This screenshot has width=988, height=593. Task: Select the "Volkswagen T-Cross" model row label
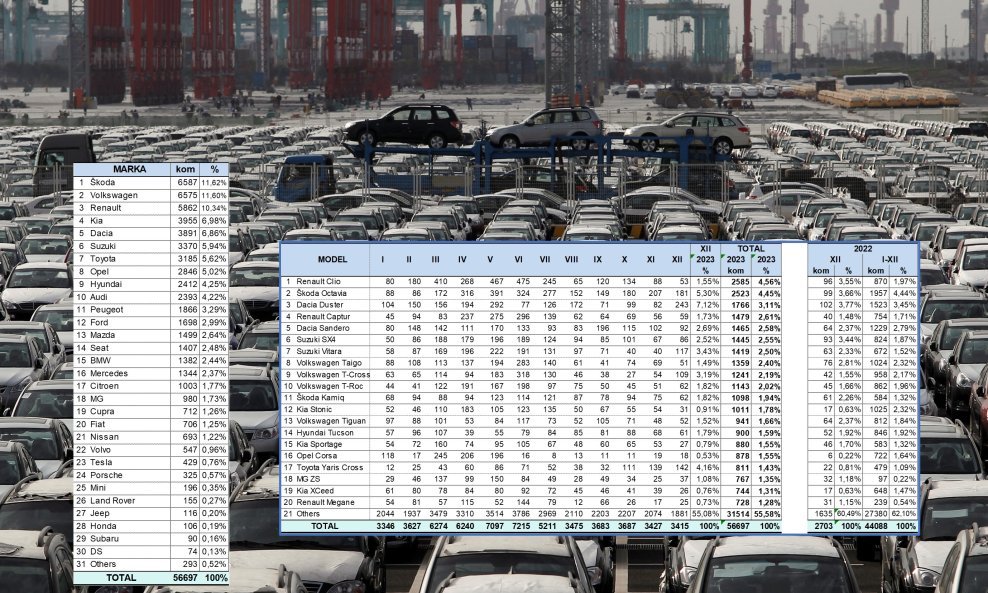coord(333,374)
